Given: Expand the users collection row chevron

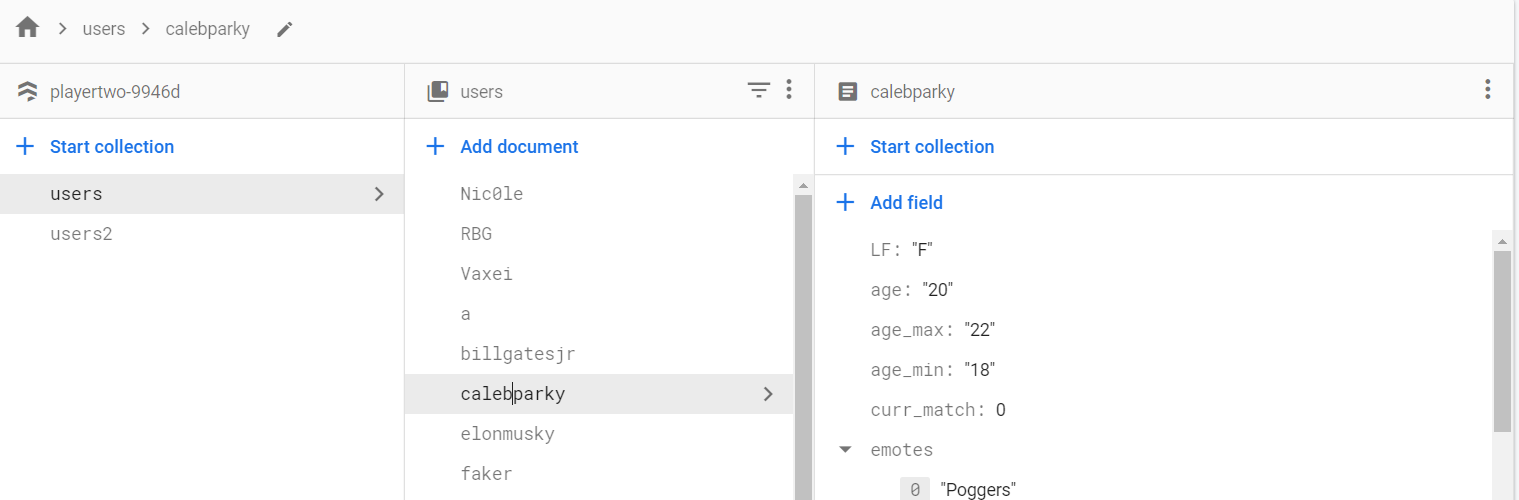Looking at the screenshot, I should coord(379,194).
